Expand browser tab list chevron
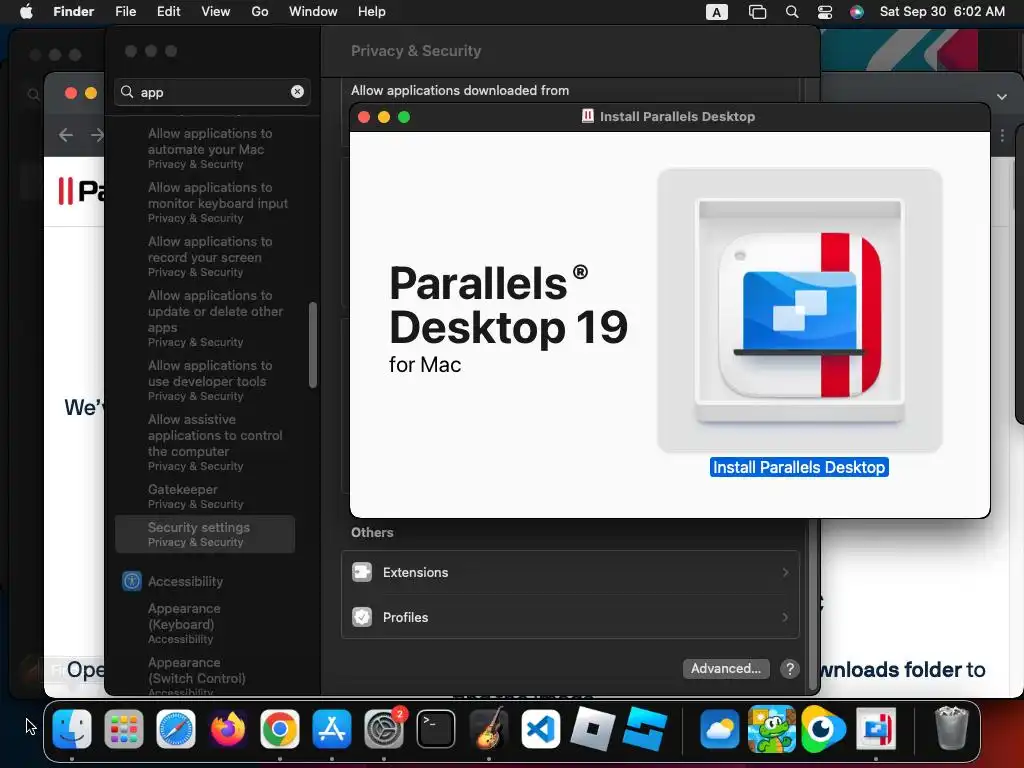Screen dimensions: 1024x768 tap(1002, 97)
